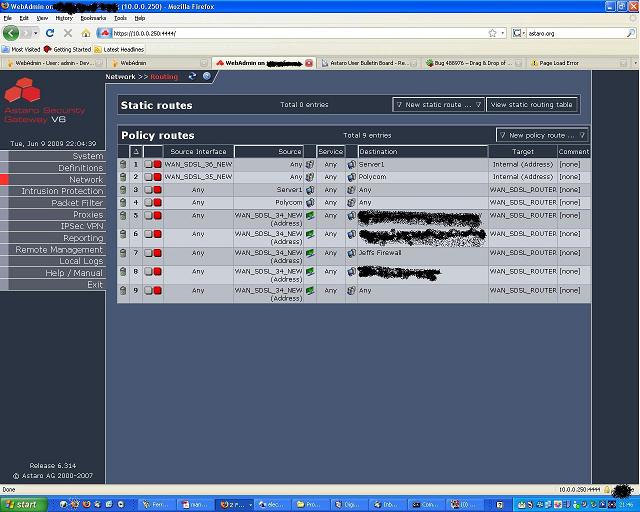The height and width of the screenshot is (512, 640).
Task: Expand the New policy route form
Action: coord(542,135)
